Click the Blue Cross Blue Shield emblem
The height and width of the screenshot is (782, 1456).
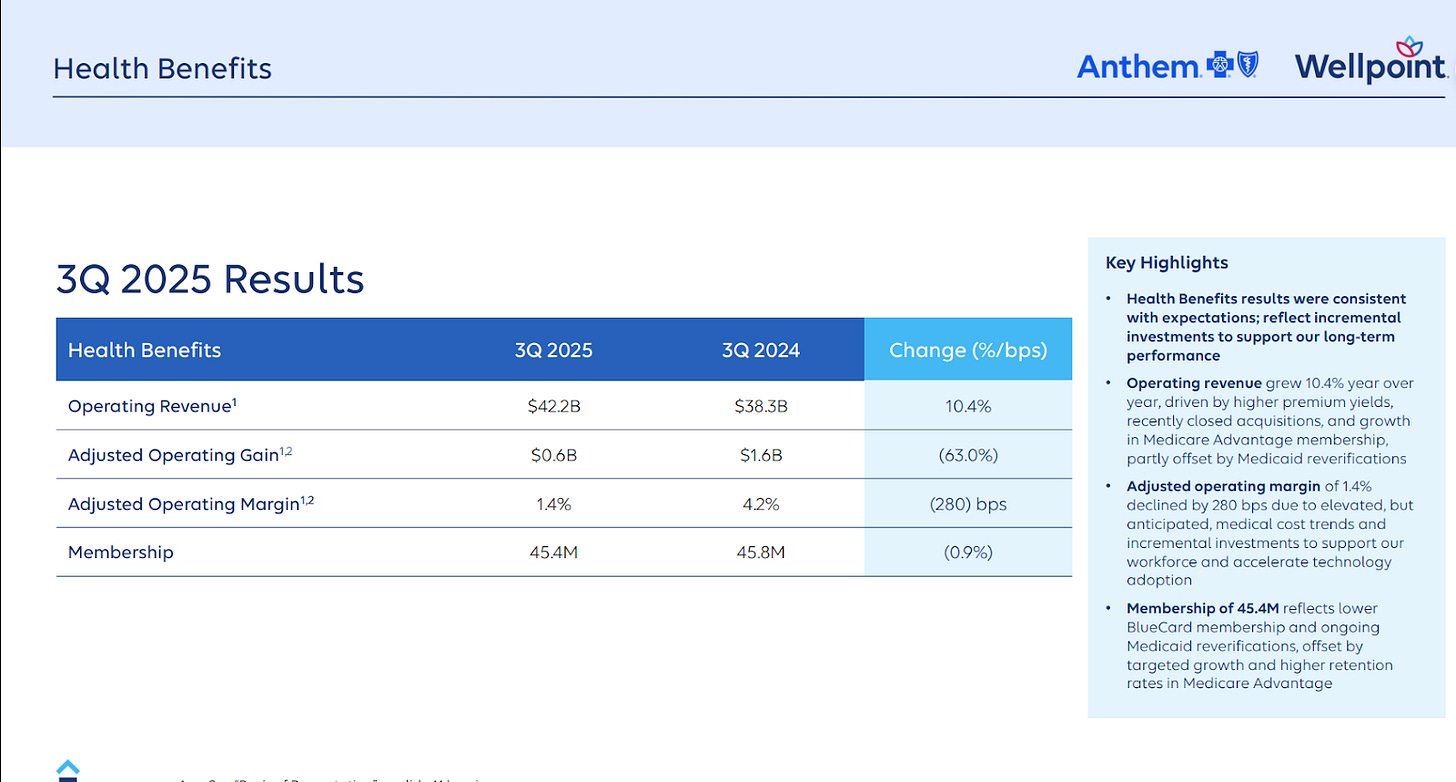point(1232,66)
